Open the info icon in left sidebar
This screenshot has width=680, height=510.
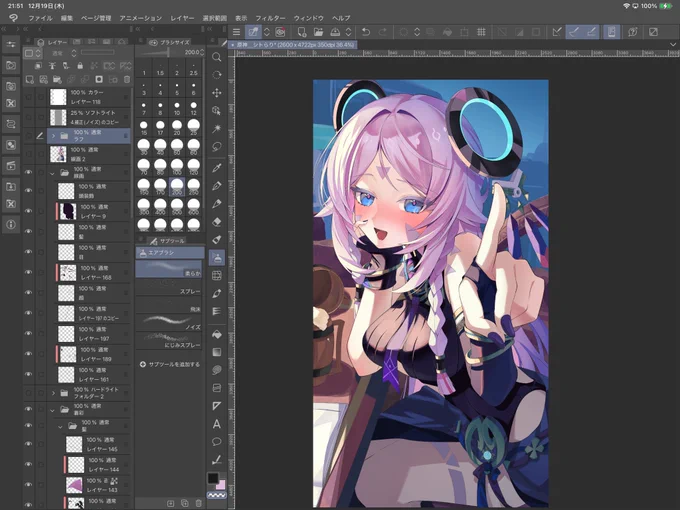pyautogui.click(x=11, y=224)
